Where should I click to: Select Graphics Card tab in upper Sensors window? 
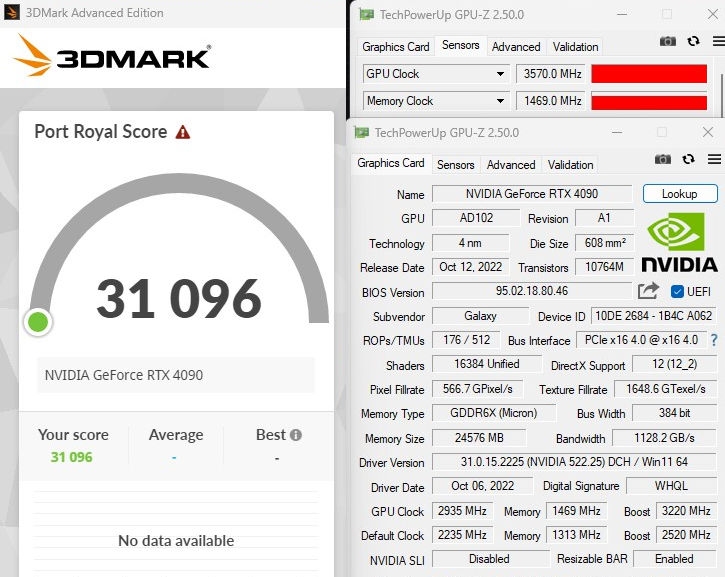[x=396, y=47]
